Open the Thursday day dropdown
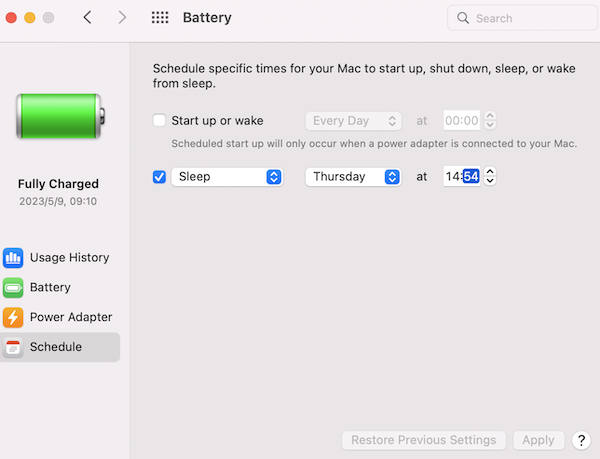Screen dimensions: 600x459 (x=352, y=177)
